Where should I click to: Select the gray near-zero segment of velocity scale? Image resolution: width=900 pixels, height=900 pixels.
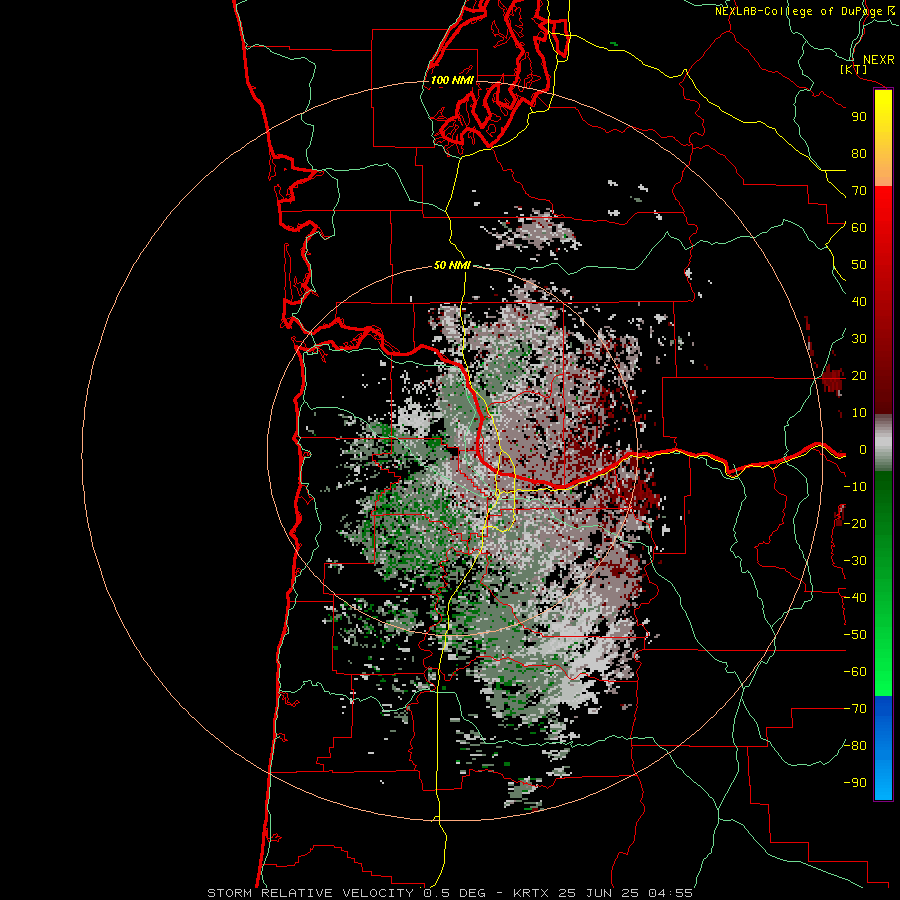point(883,442)
